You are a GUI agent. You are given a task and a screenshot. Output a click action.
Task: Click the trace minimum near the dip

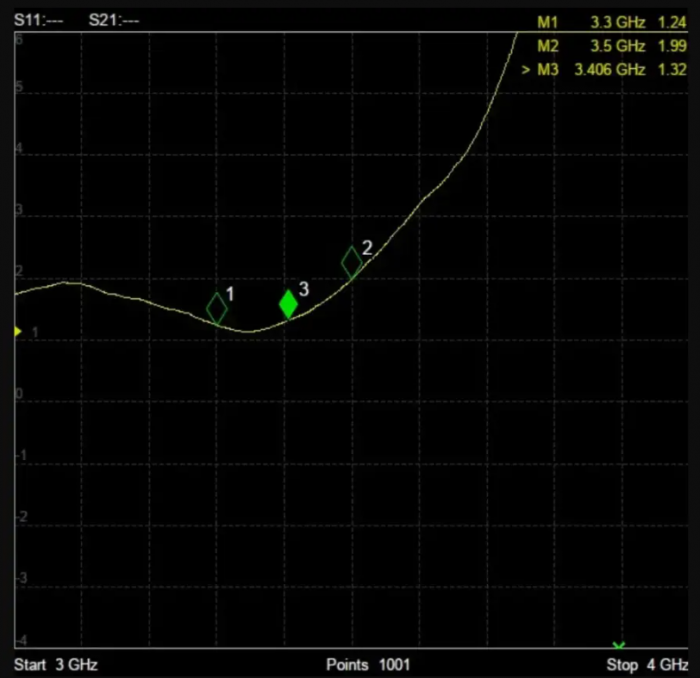tap(248, 332)
